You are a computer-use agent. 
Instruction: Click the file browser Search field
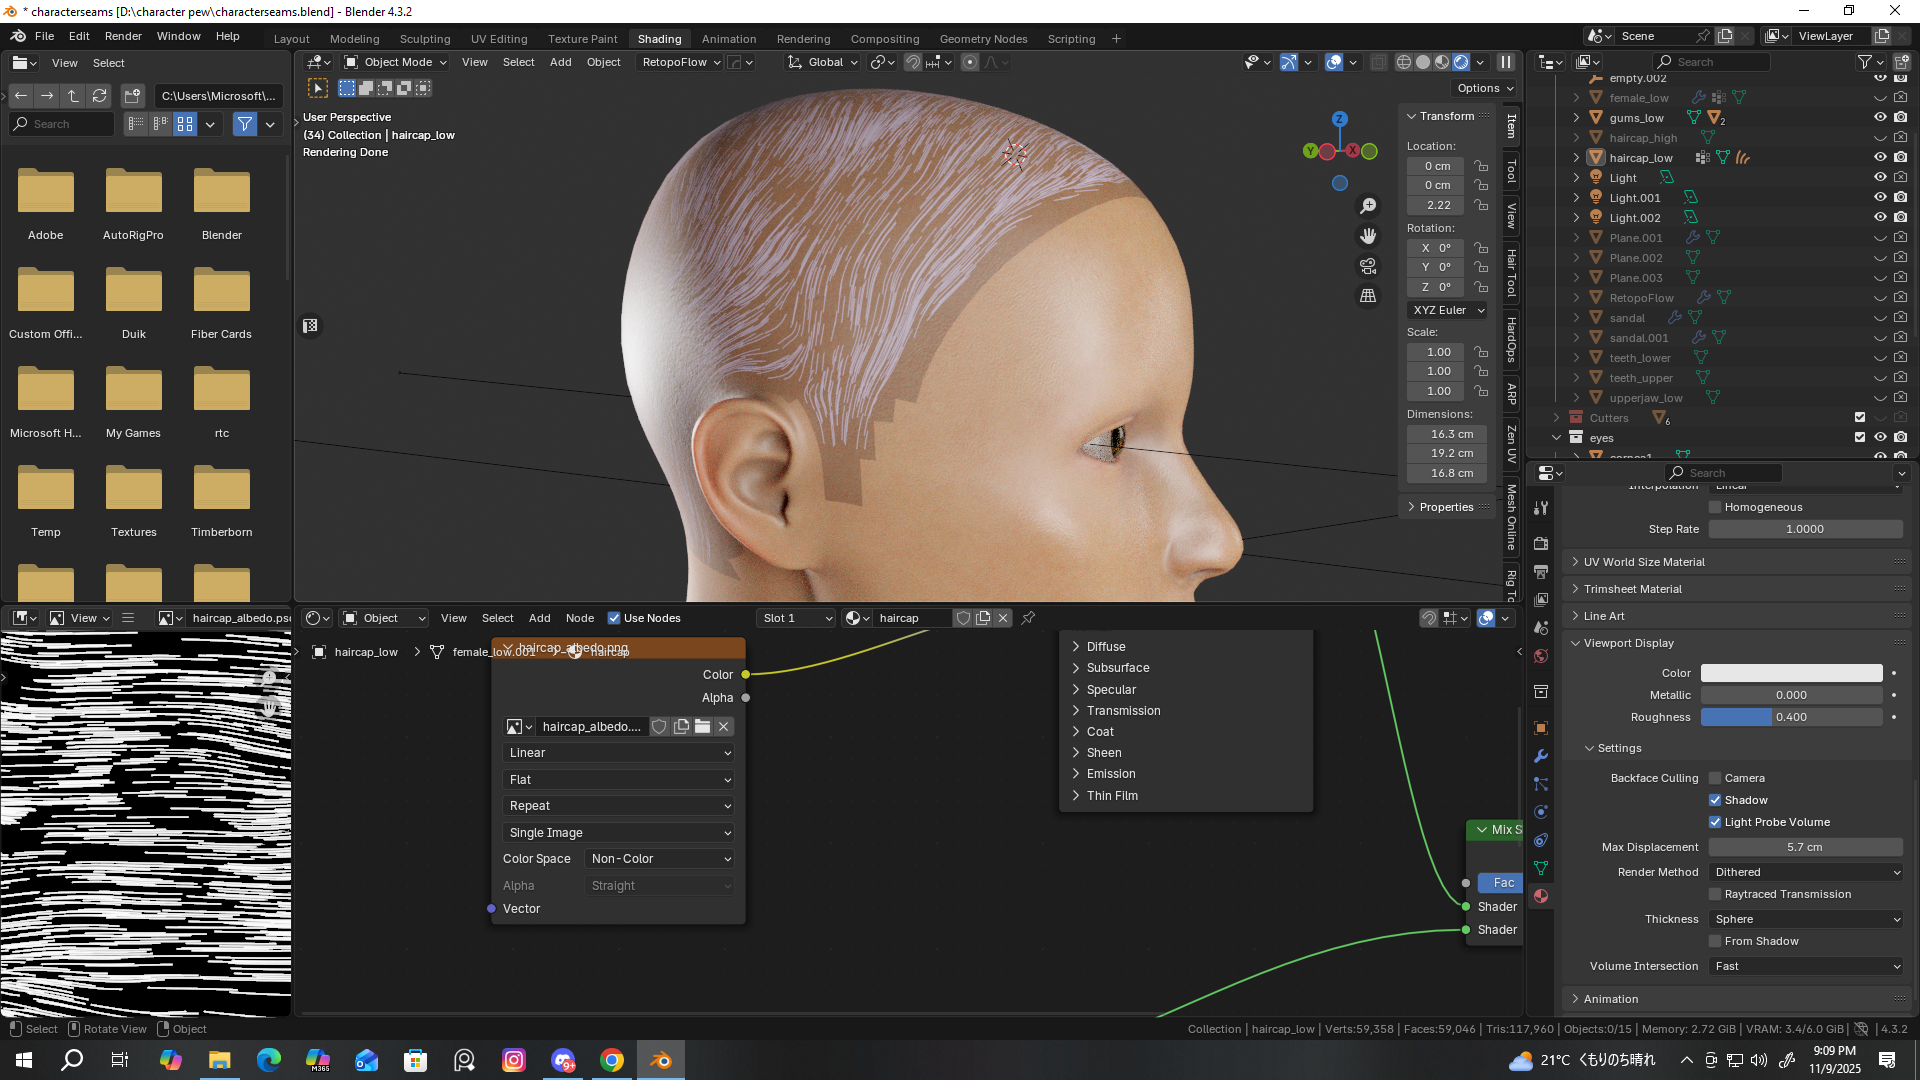click(x=63, y=124)
